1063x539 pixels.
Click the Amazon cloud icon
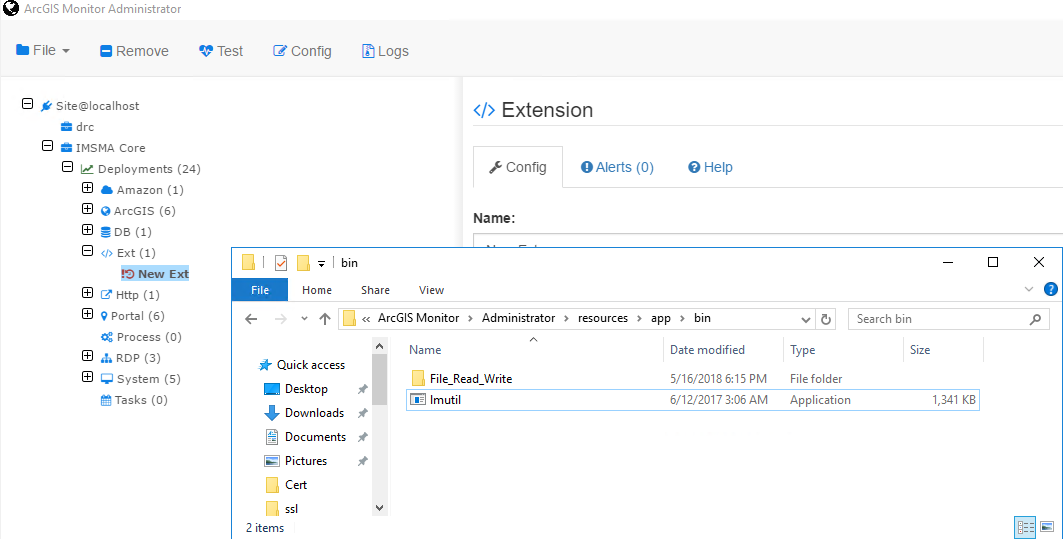pyautogui.click(x=106, y=190)
